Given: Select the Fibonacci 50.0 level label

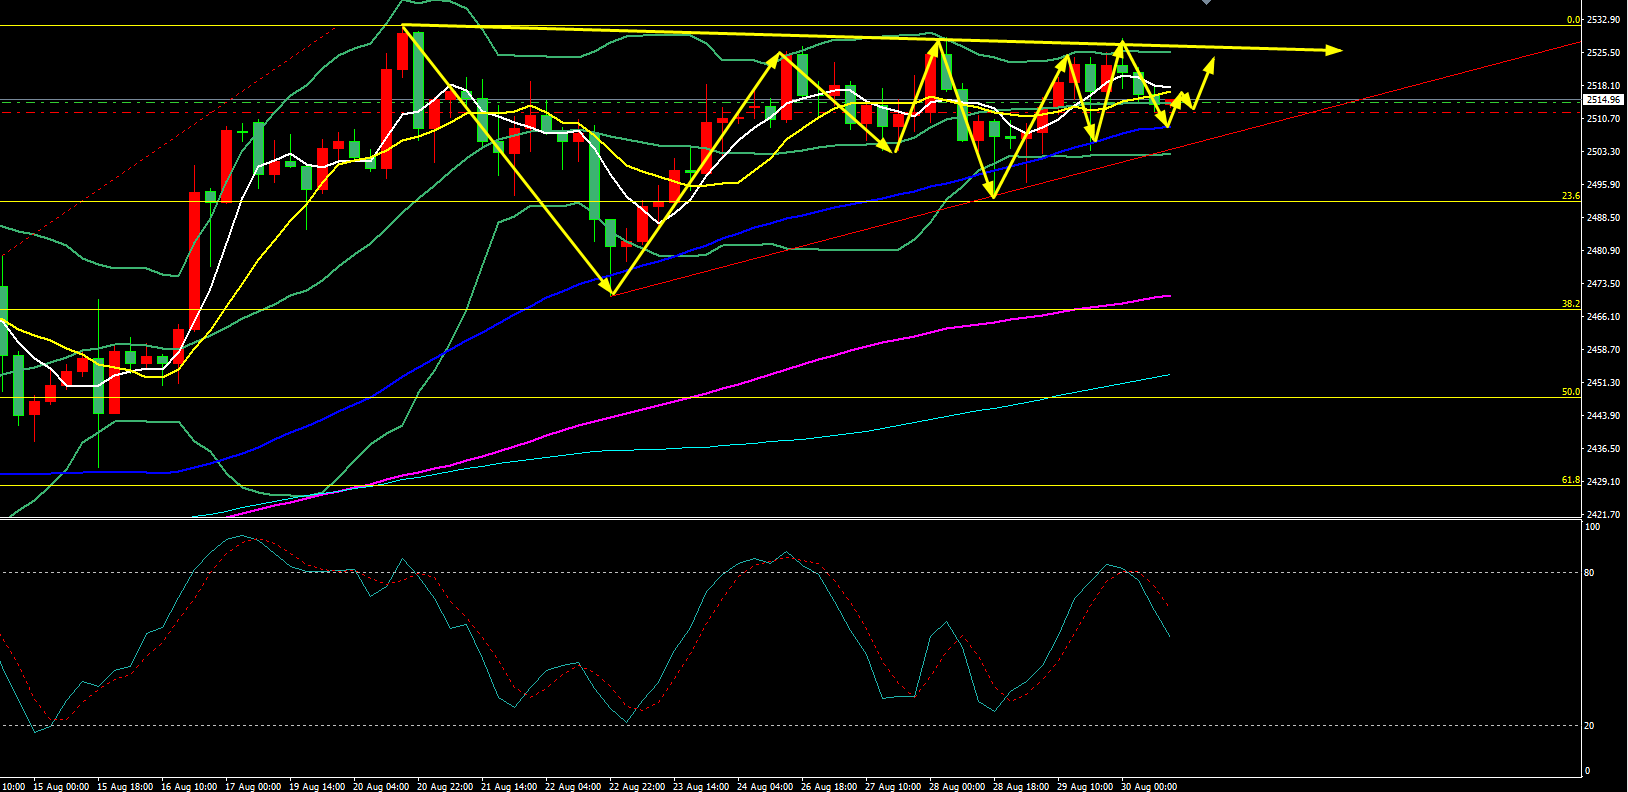Looking at the screenshot, I should click(1571, 392).
